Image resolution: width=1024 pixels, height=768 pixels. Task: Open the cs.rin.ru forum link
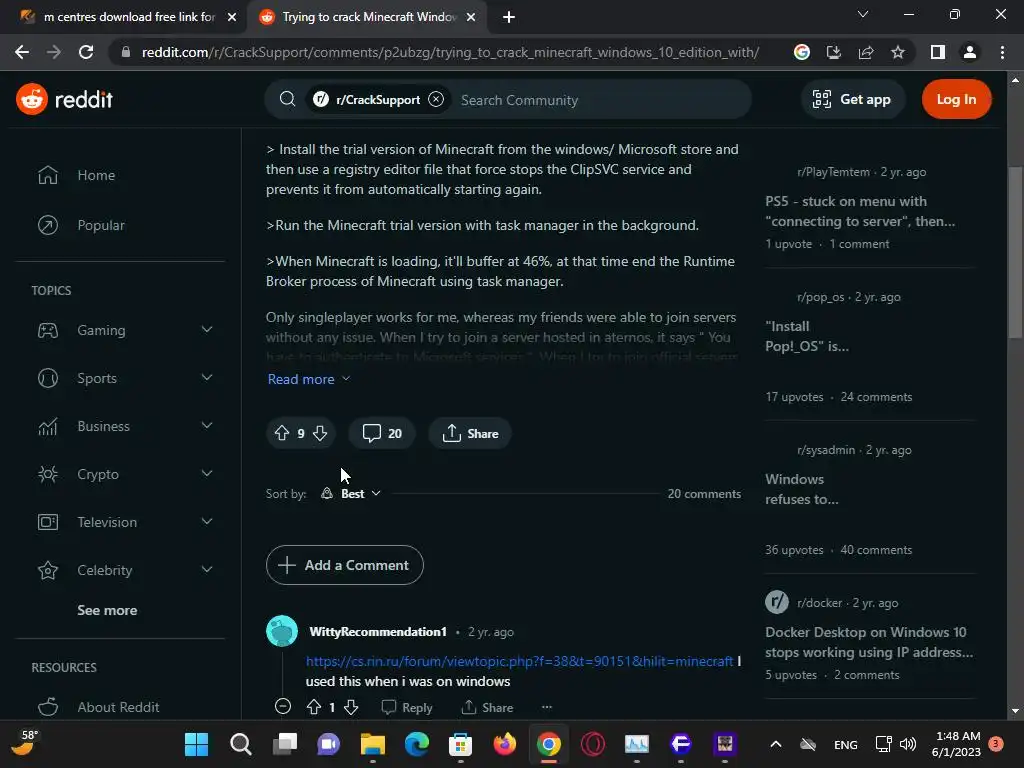click(x=519, y=661)
